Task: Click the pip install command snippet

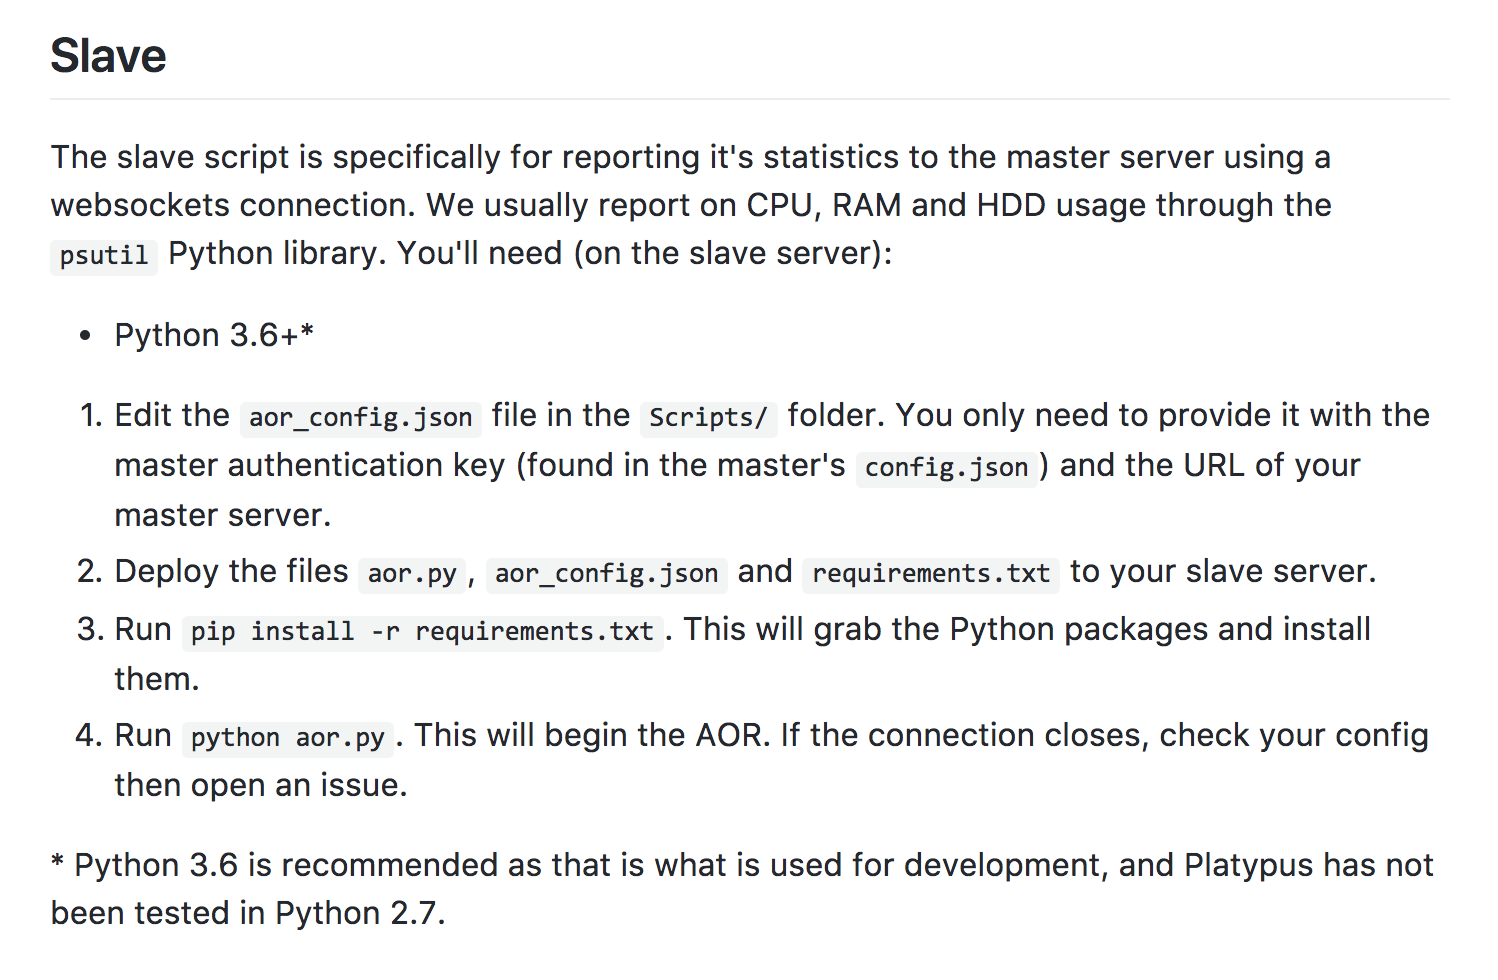Action: click(421, 631)
